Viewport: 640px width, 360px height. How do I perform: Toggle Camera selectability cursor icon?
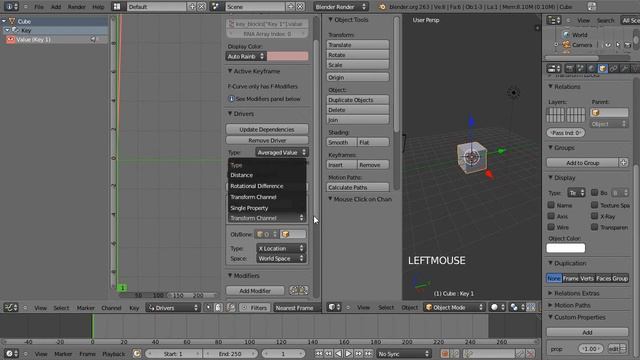click(x=618, y=45)
